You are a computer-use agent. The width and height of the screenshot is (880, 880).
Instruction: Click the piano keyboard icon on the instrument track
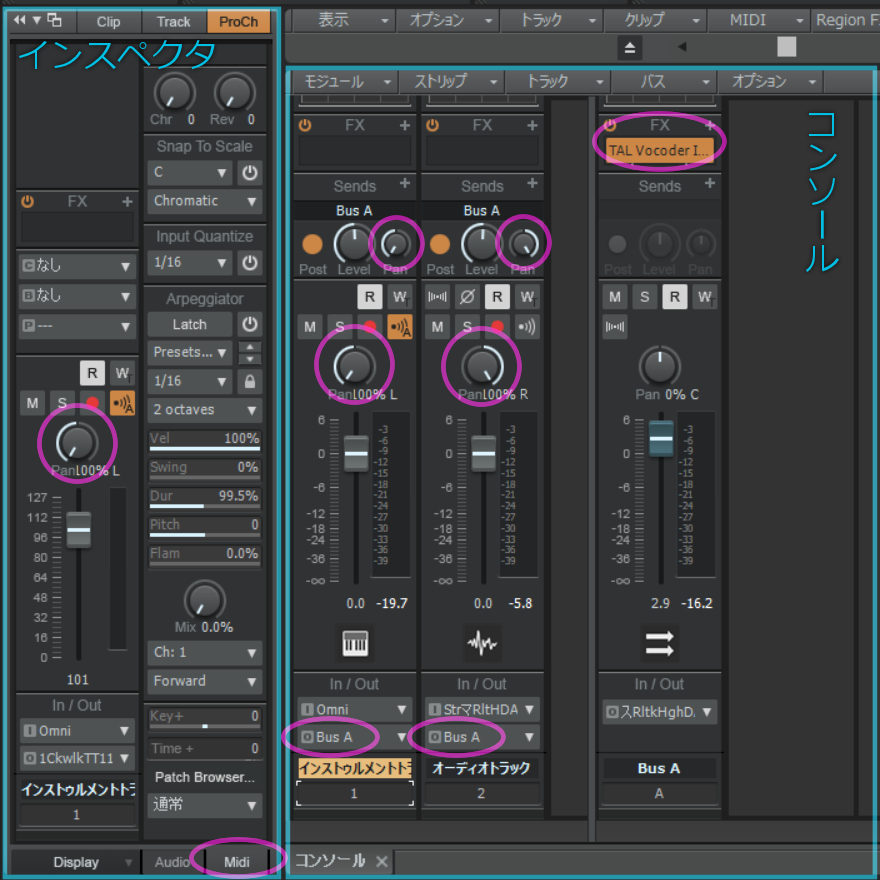(x=354, y=643)
